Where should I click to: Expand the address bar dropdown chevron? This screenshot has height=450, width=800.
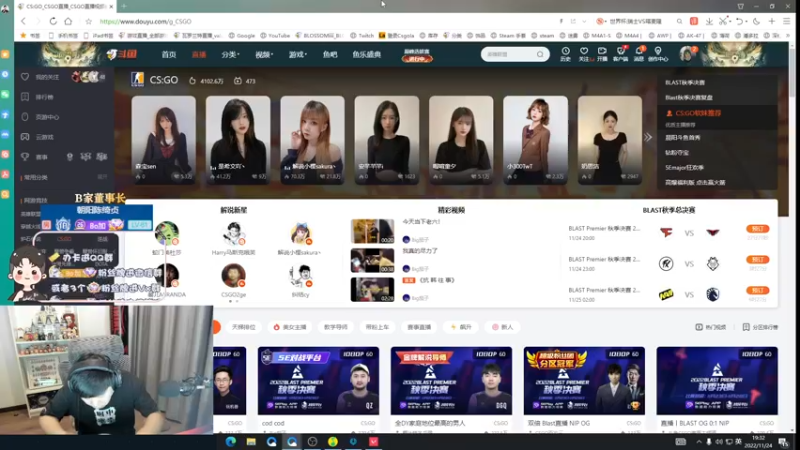pyautogui.click(x=584, y=21)
